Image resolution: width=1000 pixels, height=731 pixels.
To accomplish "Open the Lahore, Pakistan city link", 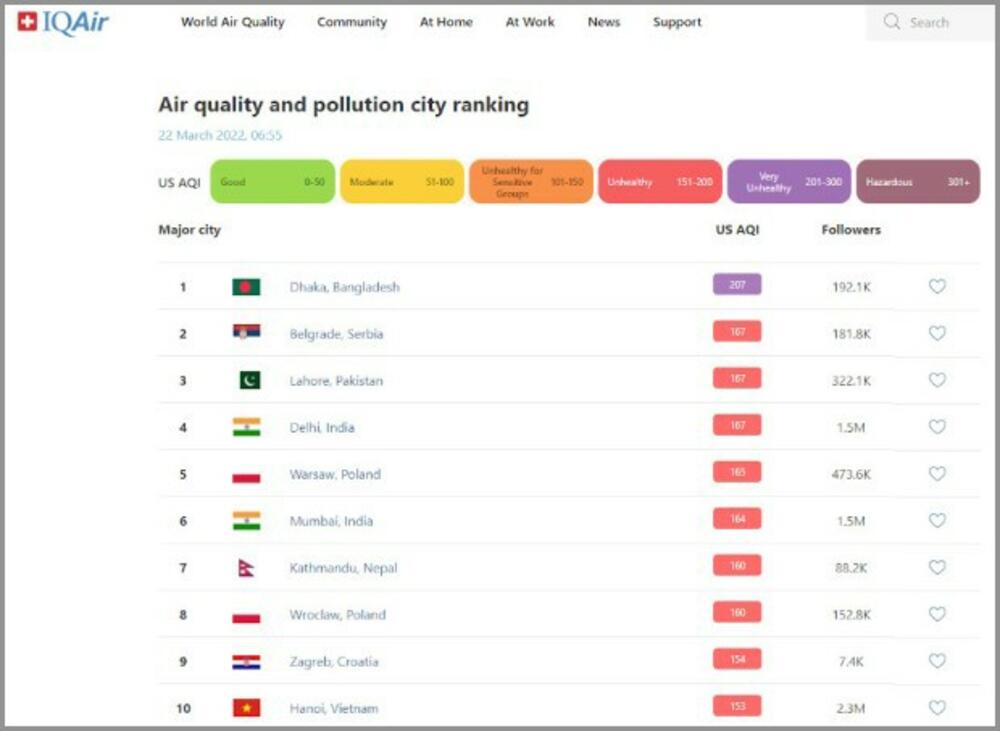I will pos(336,381).
